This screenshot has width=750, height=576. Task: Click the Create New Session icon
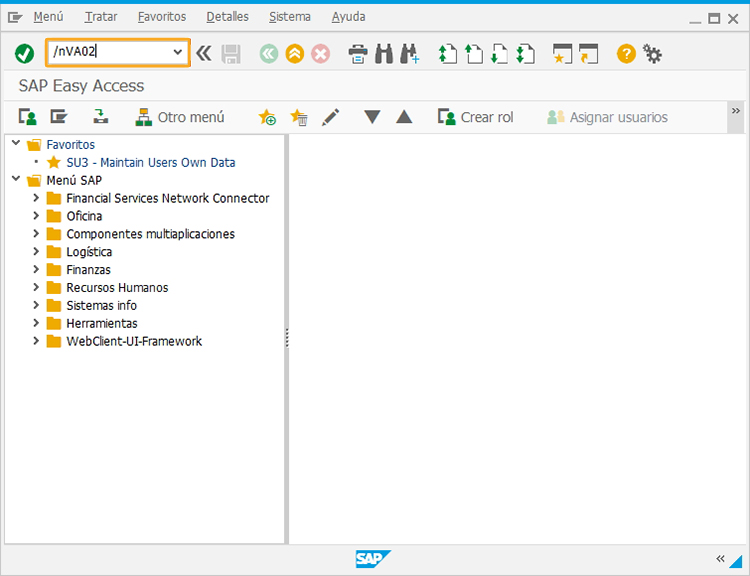click(x=562, y=54)
